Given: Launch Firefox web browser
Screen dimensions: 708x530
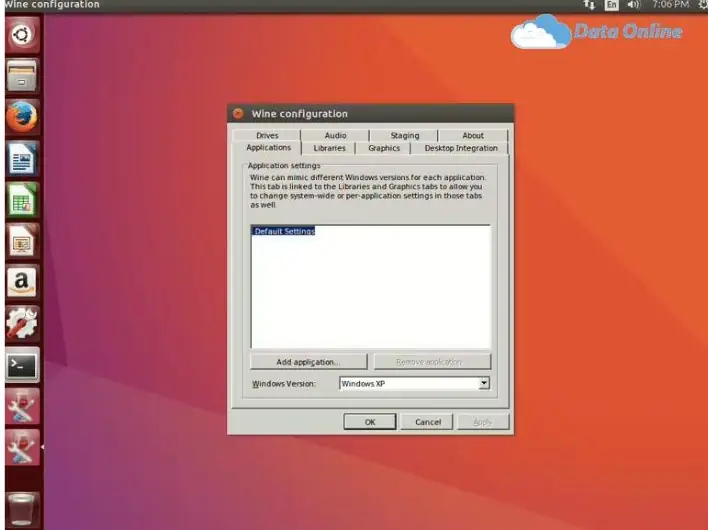Looking at the screenshot, I should click(22, 117).
